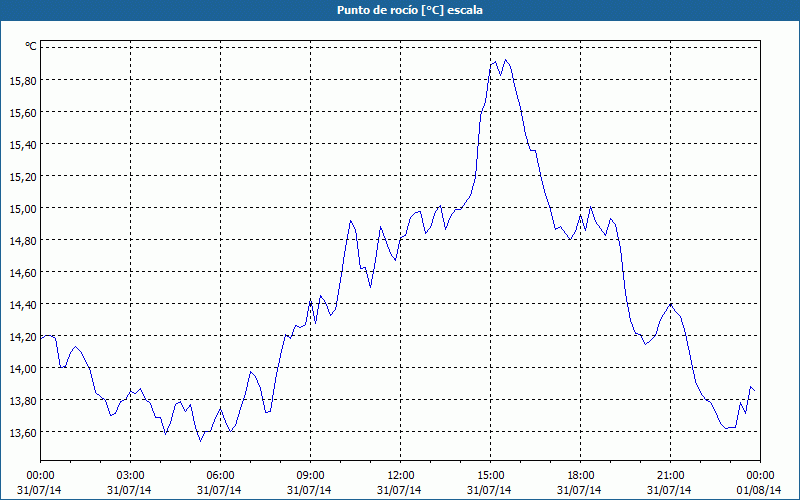Select the 14,60 y-axis label
The image size is (800, 500).
point(23,273)
